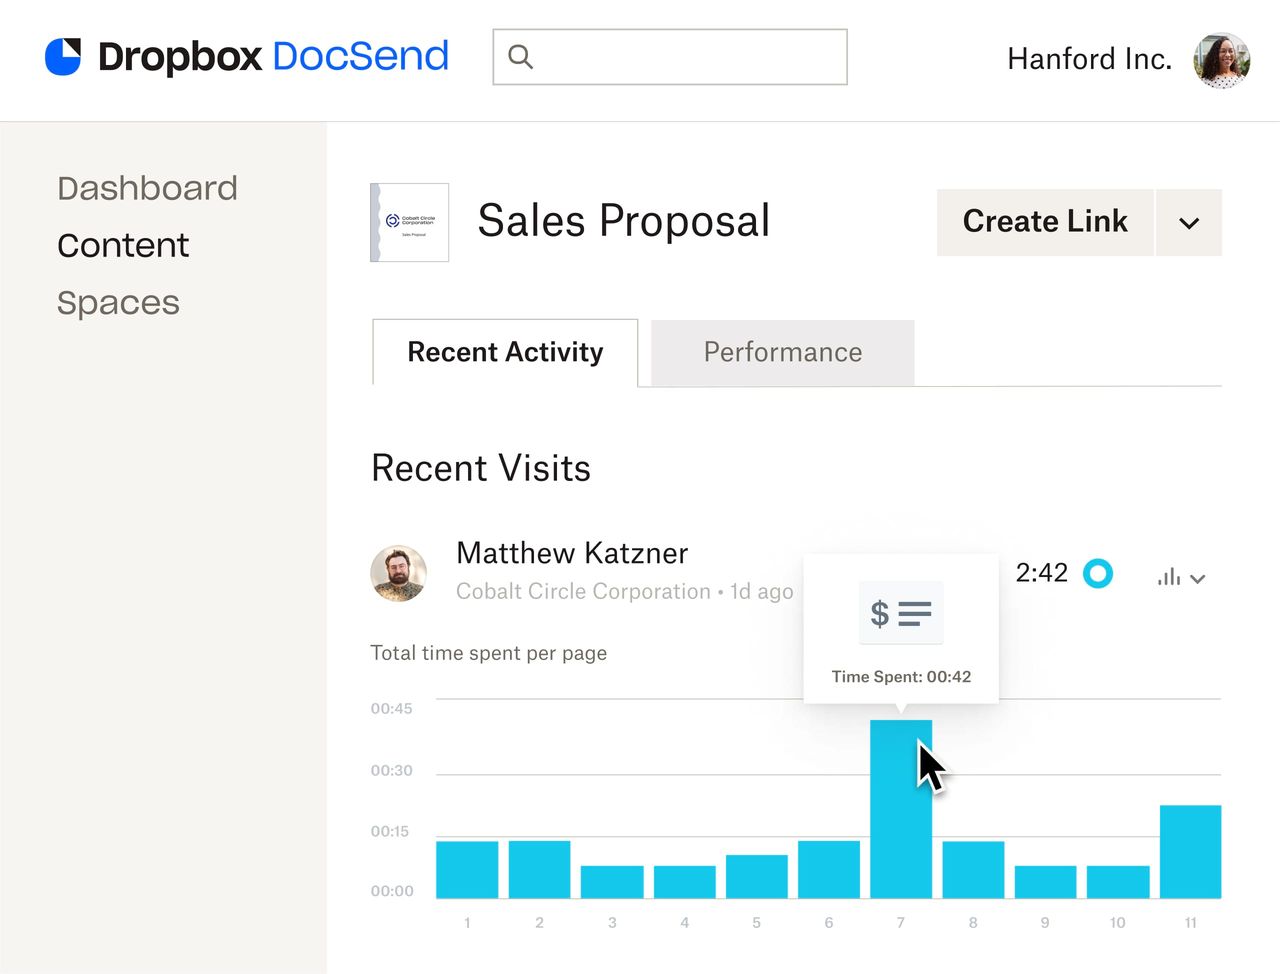The height and width of the screenshot is (974, 1280).
Task: Switch to the Performance tab
Action: coord(782,352)
